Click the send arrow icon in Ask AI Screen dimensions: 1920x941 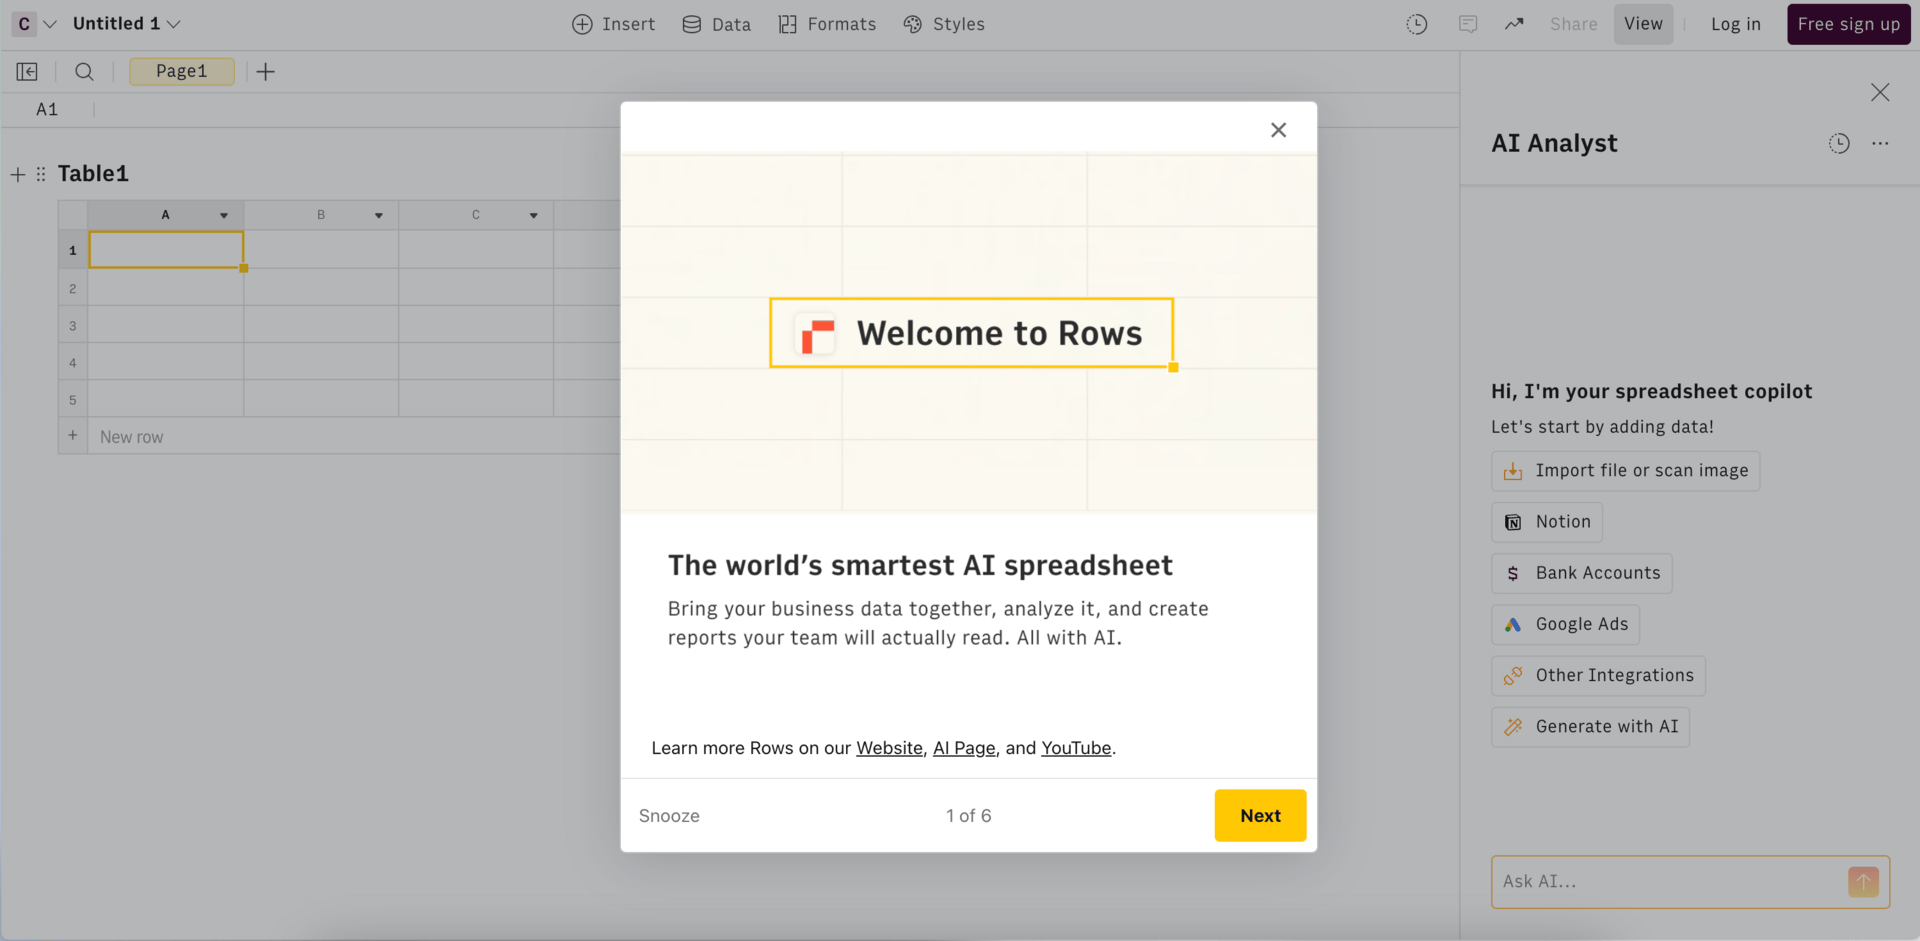(1863, 882)
